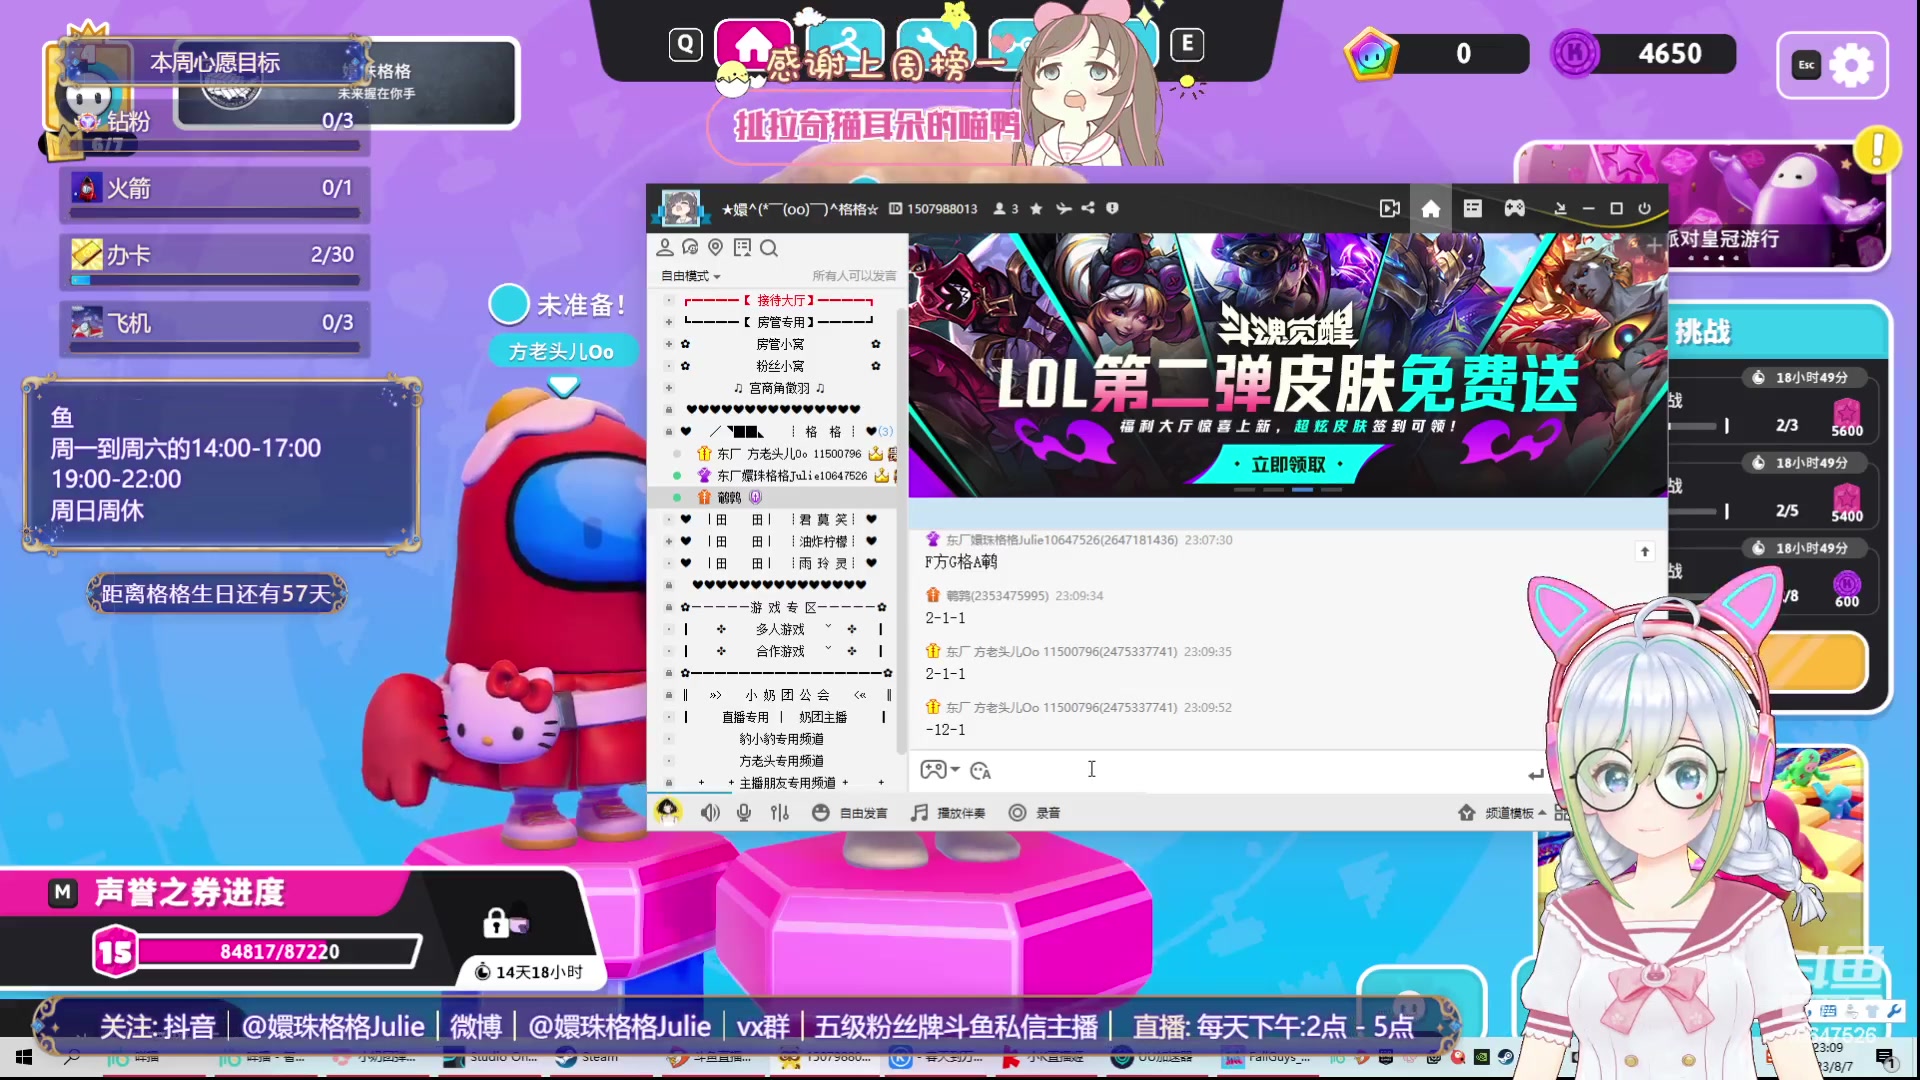Open the channel bulletin board icon

coord(742,247)
